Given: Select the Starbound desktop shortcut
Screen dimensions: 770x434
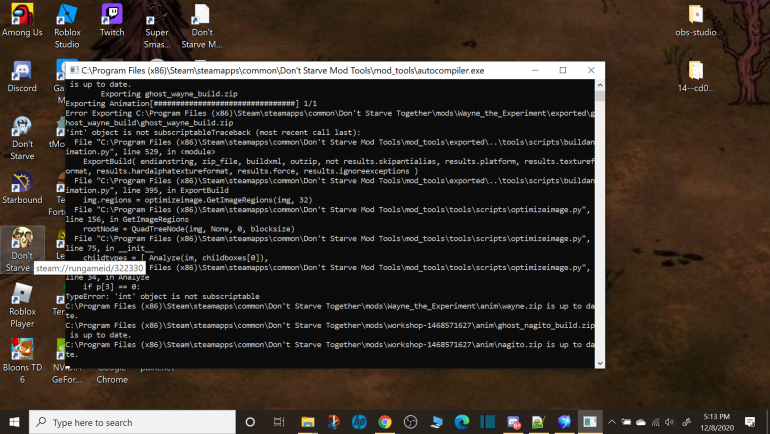Looking at the screenshot, I should (x=22, y=184).
